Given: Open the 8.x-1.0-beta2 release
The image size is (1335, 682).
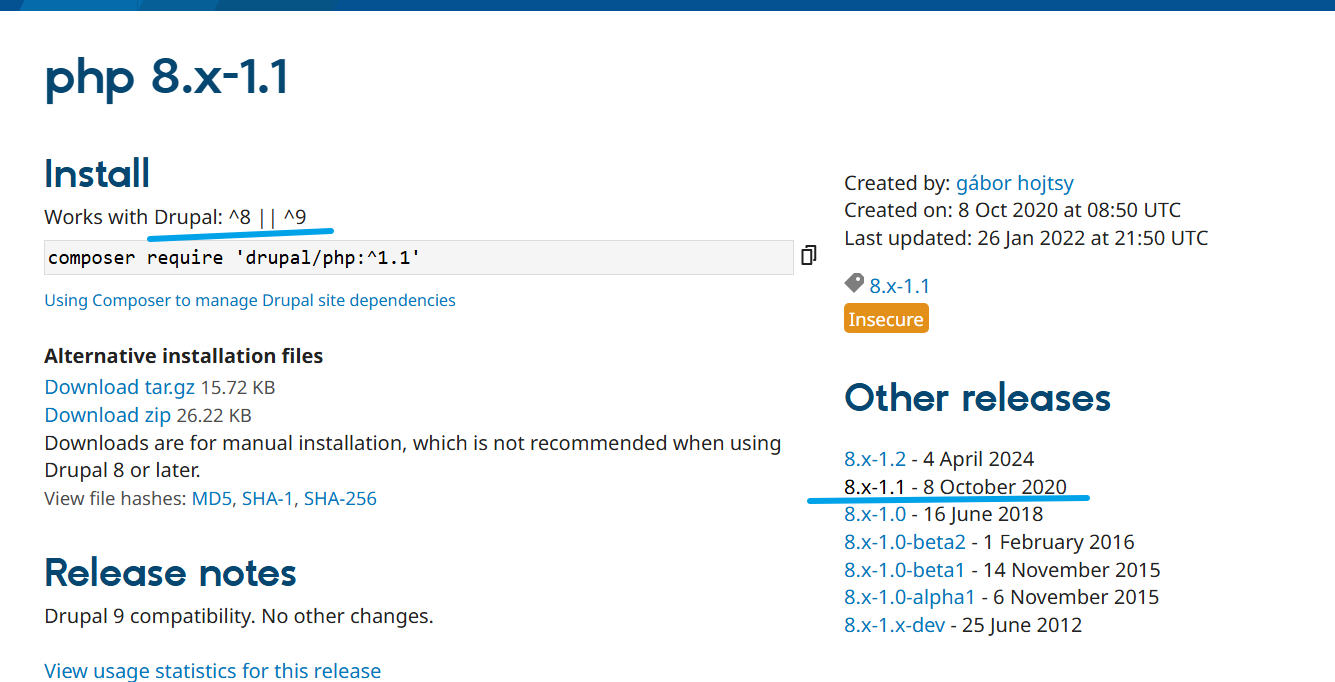Looking at the screenshot, I should (x=905, y=542).
